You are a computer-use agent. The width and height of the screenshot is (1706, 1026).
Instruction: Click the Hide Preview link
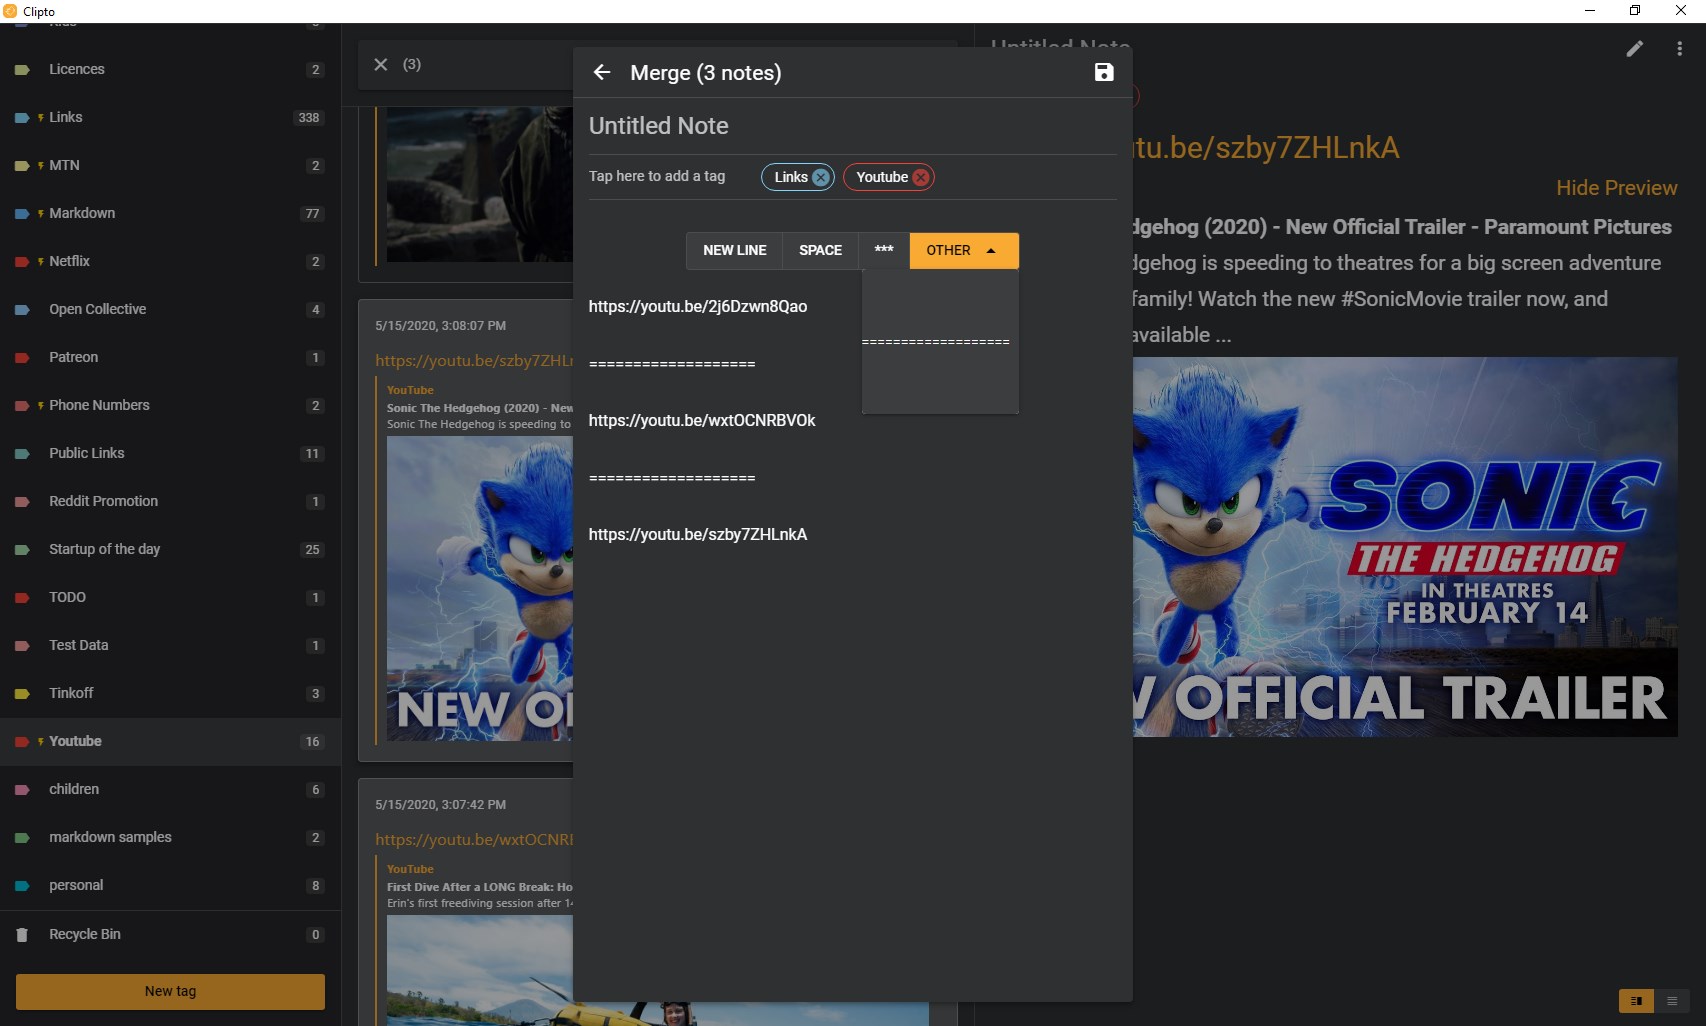[x=1616, y=188]
